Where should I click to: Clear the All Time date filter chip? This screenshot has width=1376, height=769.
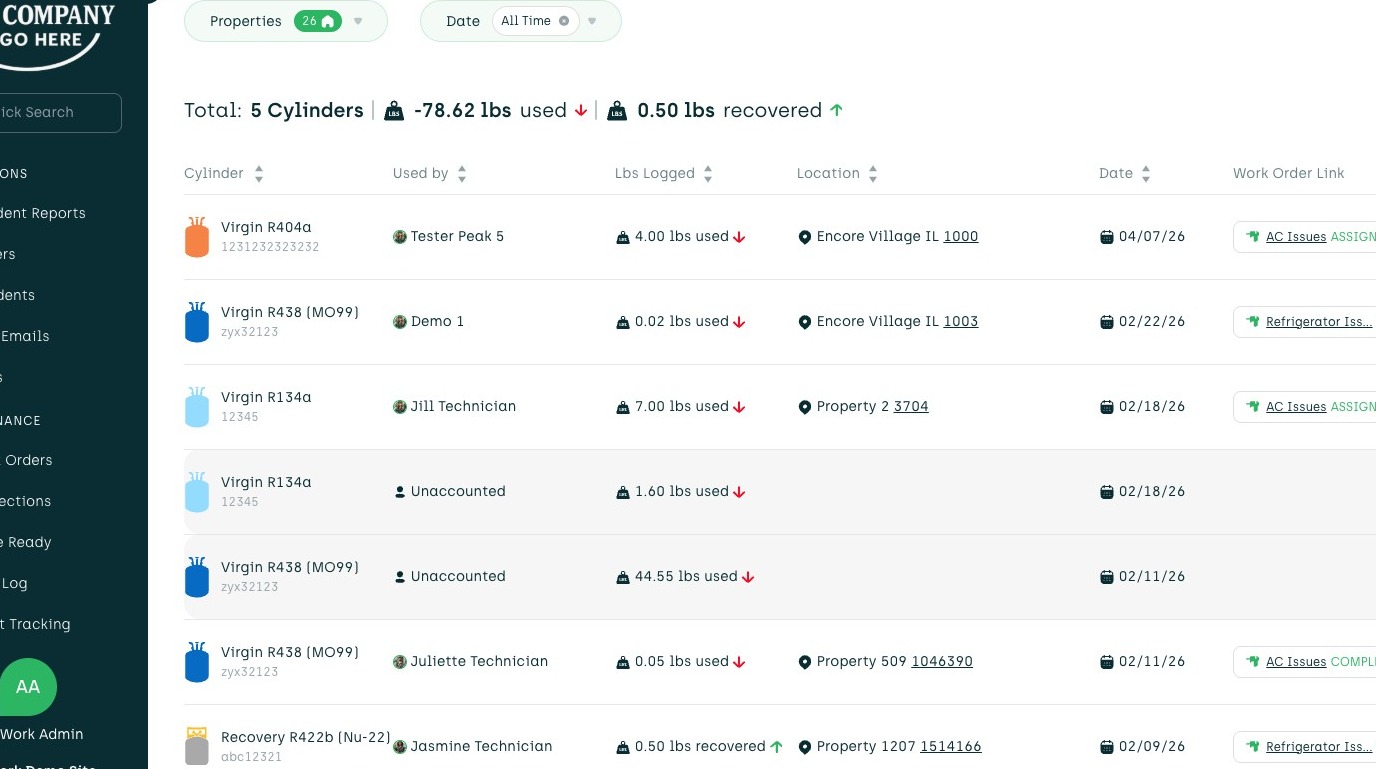(564, 21)
